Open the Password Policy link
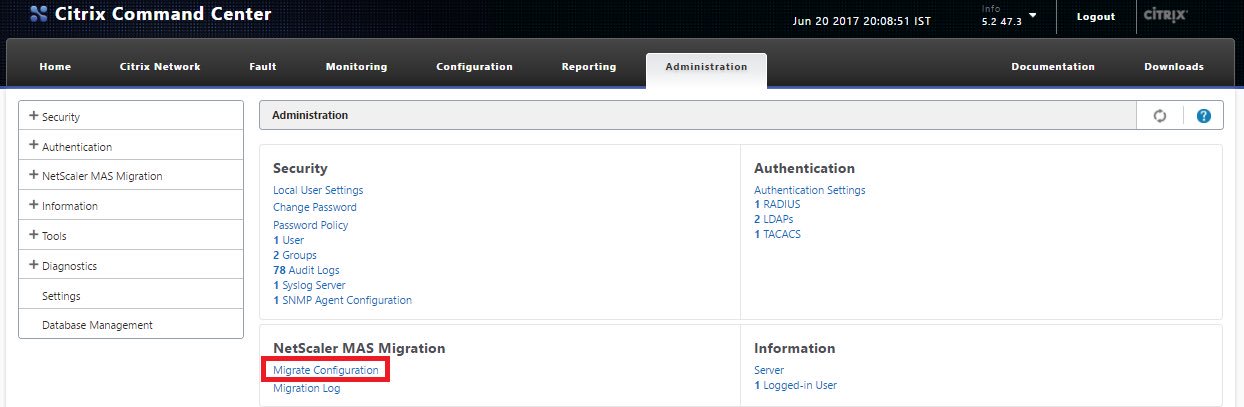 tap(310, 225)
